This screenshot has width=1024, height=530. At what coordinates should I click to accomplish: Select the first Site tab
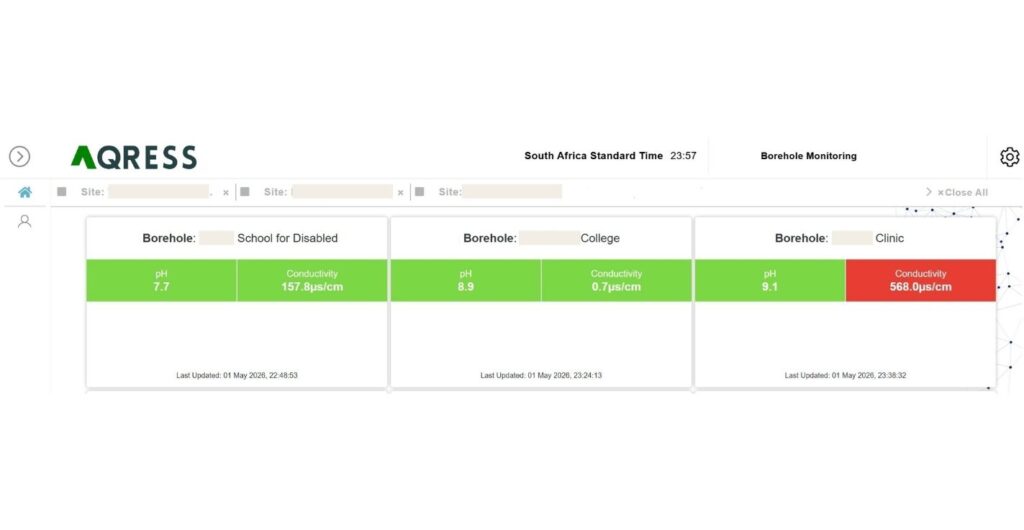point(145,192)
